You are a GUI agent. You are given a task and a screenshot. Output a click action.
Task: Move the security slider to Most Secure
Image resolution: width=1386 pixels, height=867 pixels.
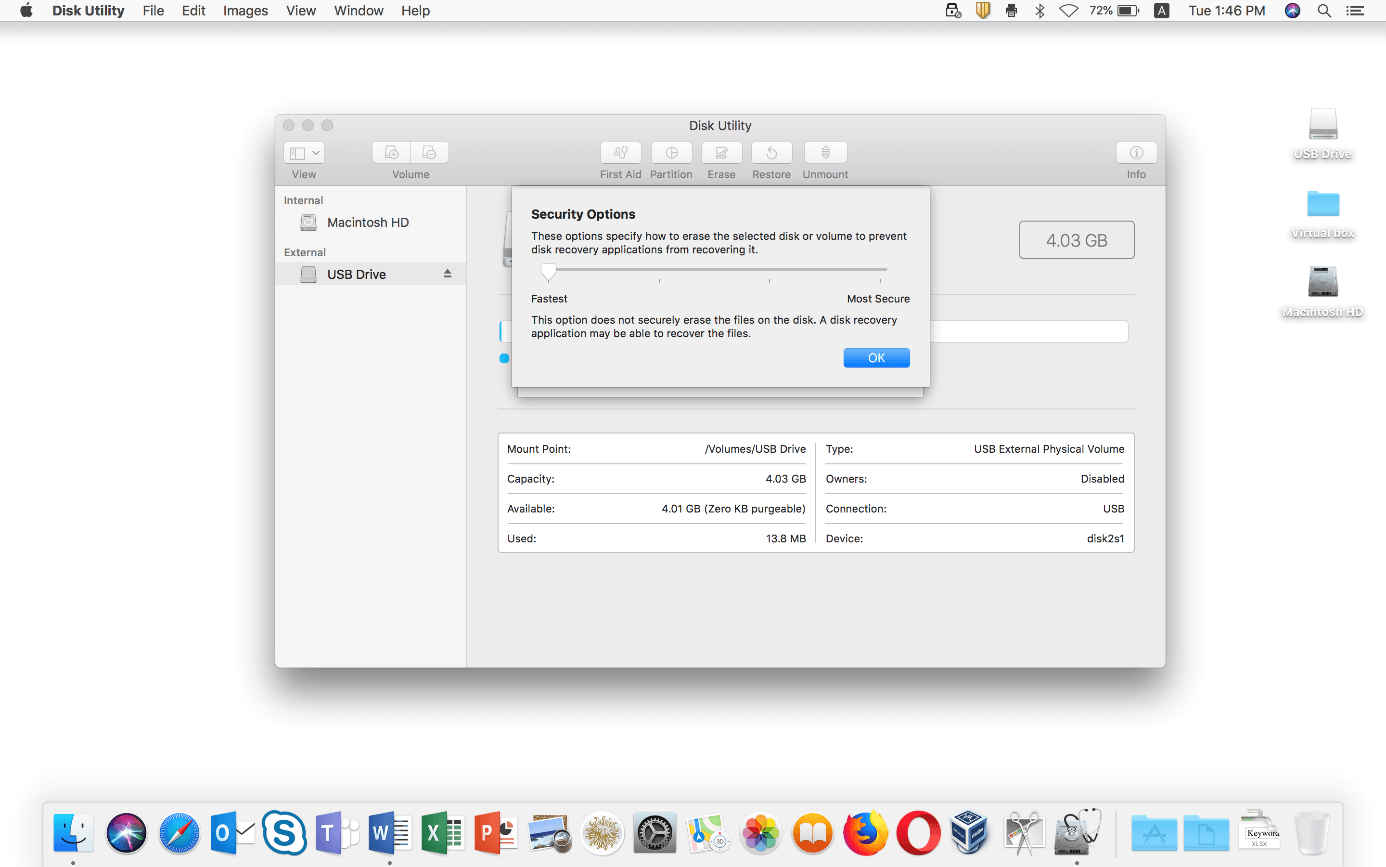pos(884,270)
